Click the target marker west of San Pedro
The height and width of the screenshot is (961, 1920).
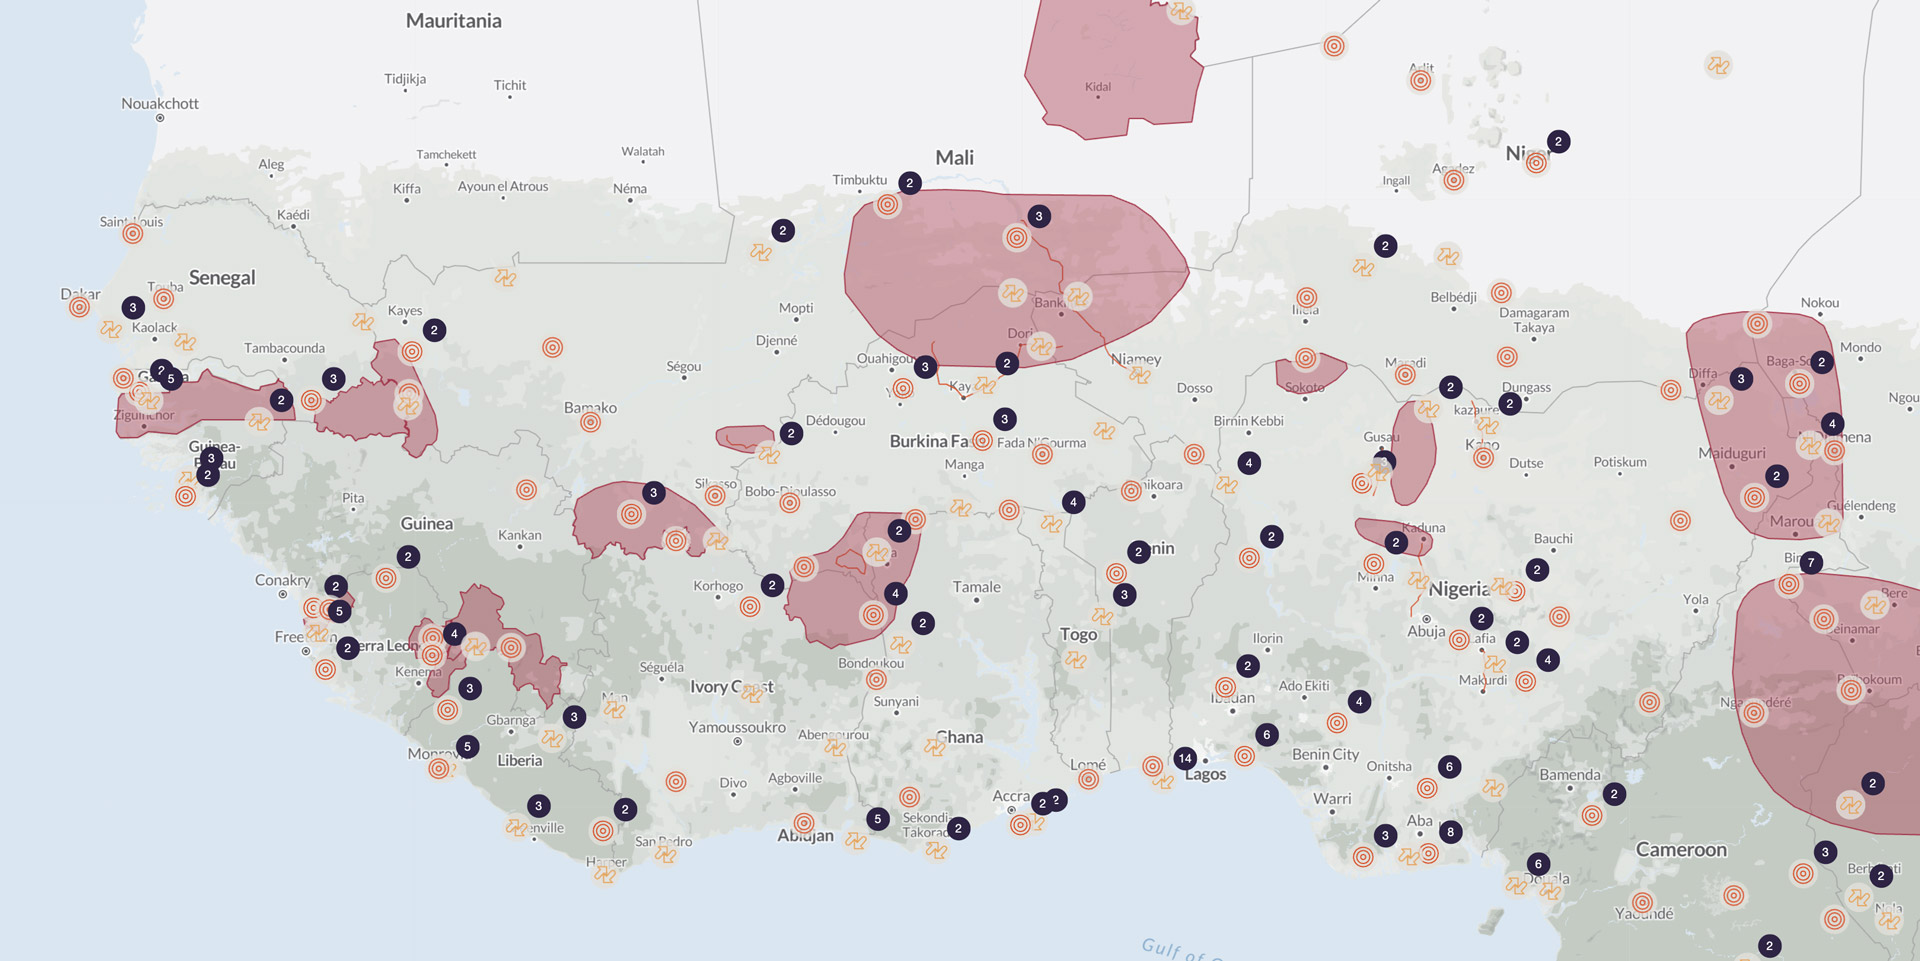coord(603,831)
